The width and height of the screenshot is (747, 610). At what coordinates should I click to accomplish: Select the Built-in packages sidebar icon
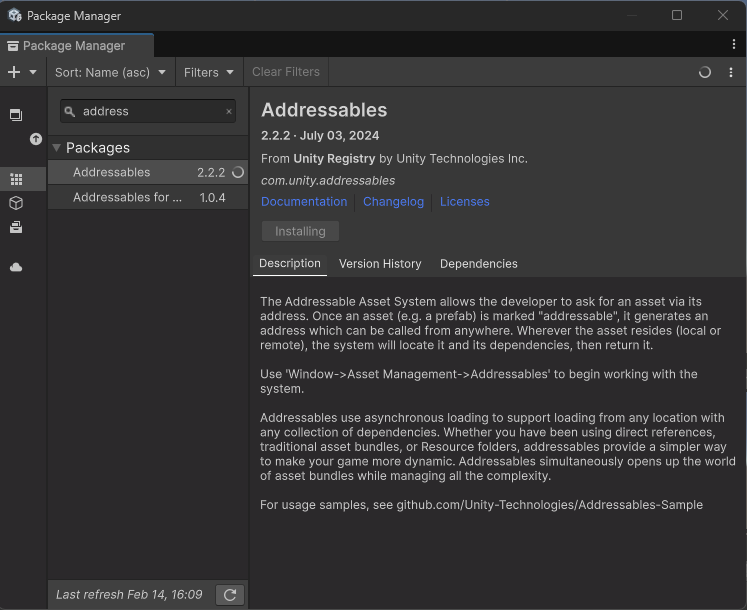[16, 227]
